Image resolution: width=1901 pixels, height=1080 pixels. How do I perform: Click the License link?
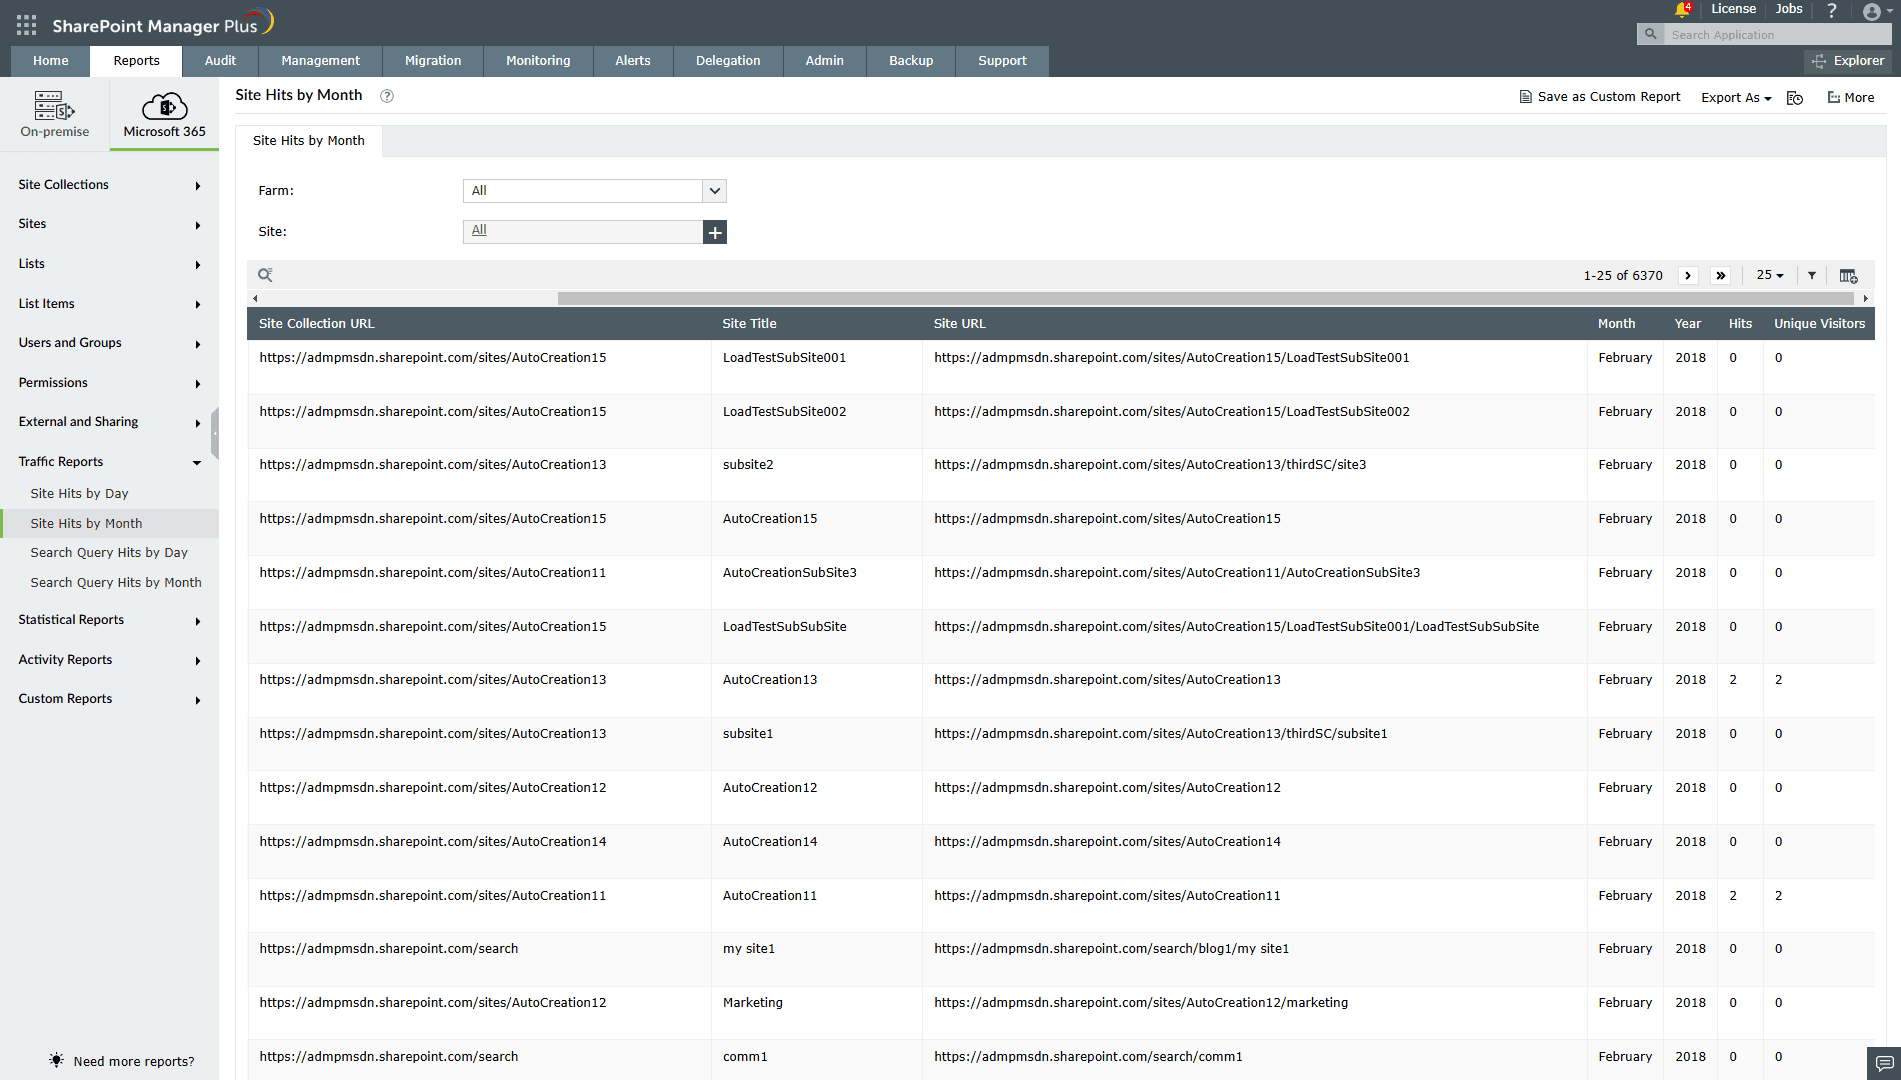[x=1733, y=9]
